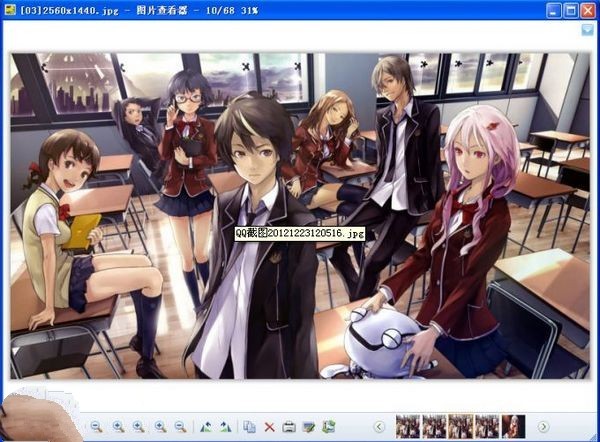Select the third highlighted thumbnail in filmstrip
Viewport: 600px width, 442px height.
click(x=461, y=426)
